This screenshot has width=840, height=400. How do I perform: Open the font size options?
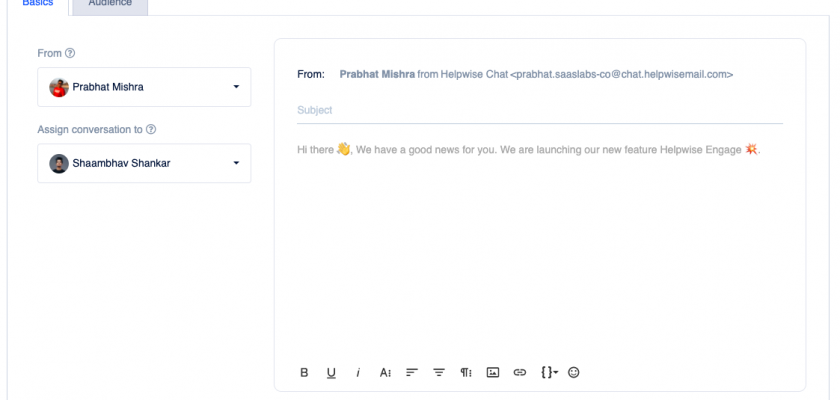[x=385, y=372]
